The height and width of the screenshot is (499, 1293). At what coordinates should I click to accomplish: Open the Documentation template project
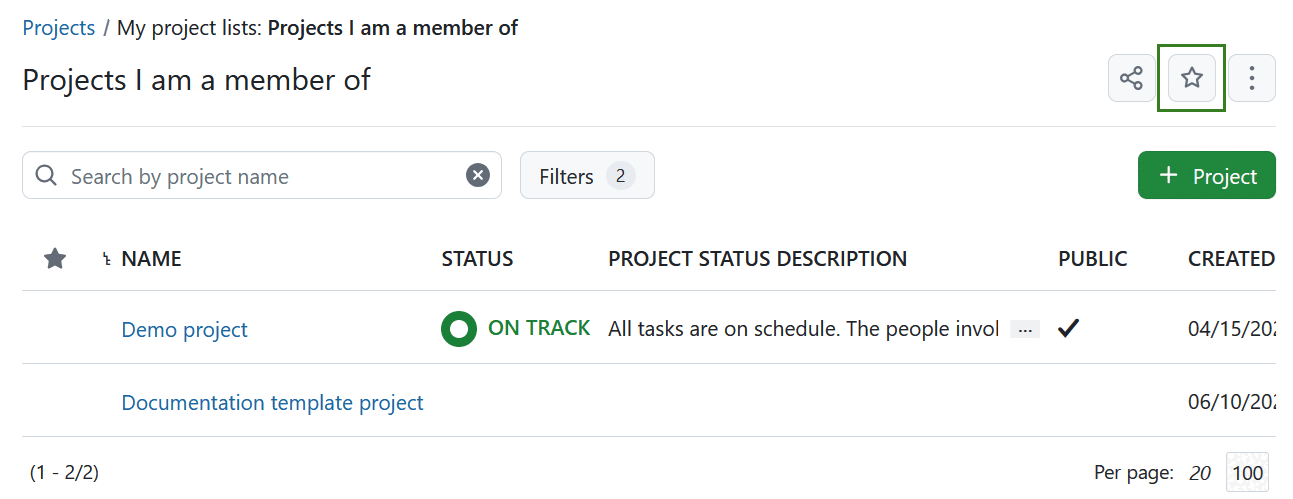click(272, 402)
